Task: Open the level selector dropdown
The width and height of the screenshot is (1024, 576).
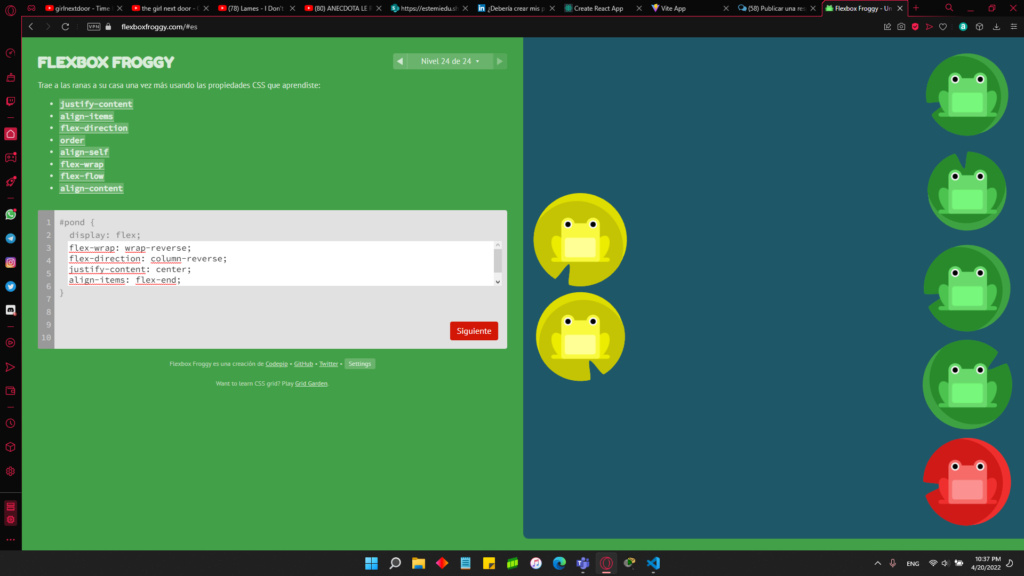Action: point(450,61)
